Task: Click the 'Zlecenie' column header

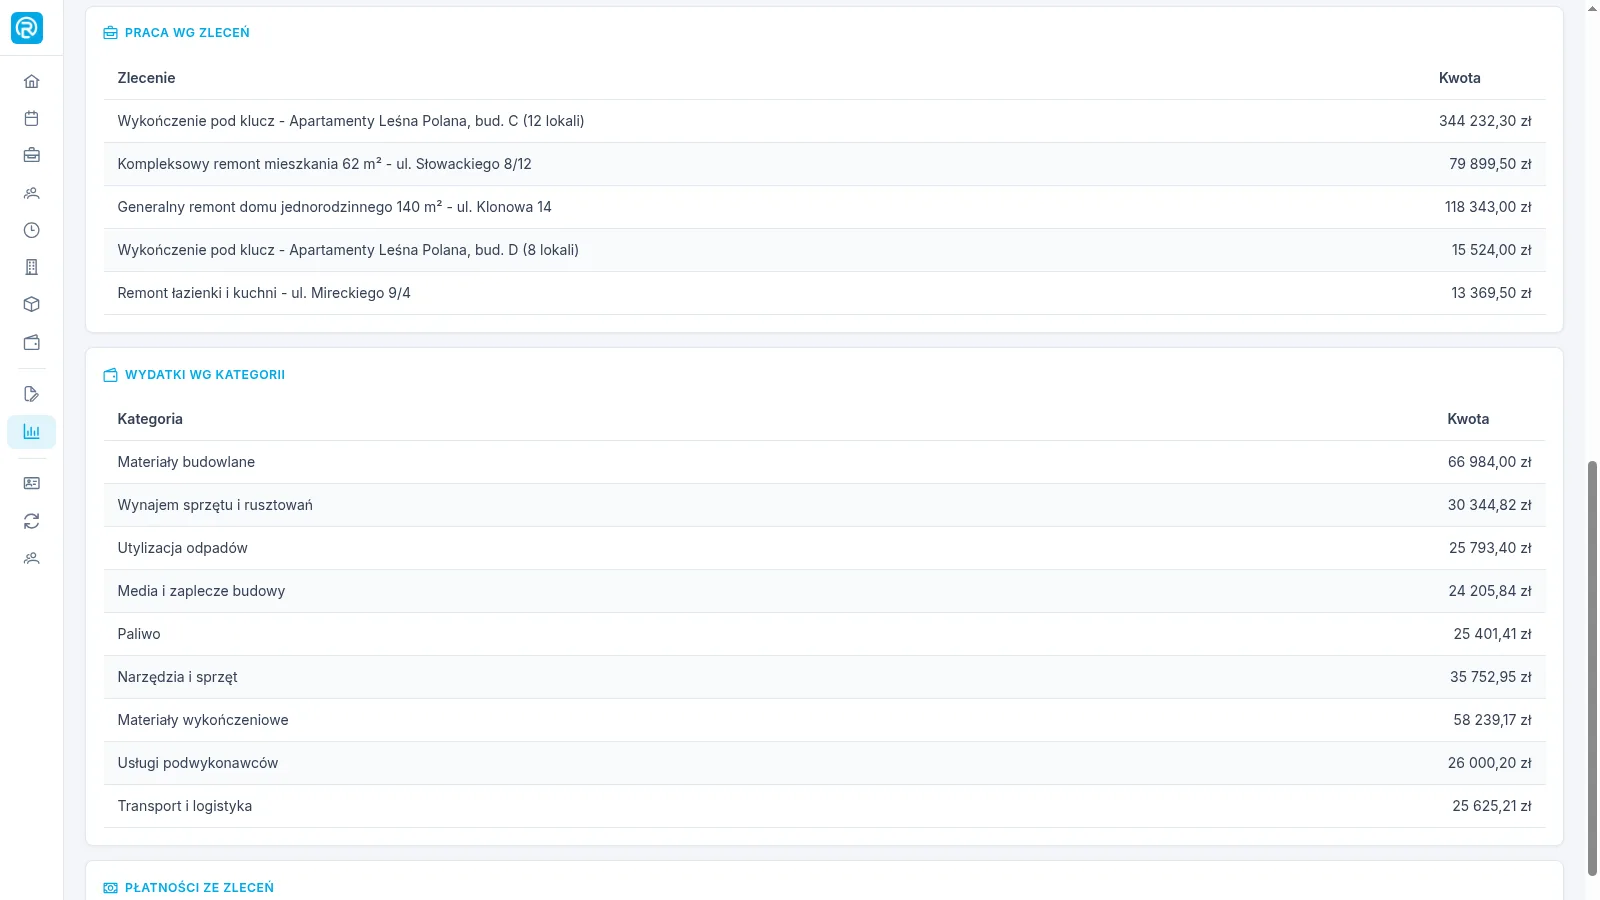Action: coord(146,78)
